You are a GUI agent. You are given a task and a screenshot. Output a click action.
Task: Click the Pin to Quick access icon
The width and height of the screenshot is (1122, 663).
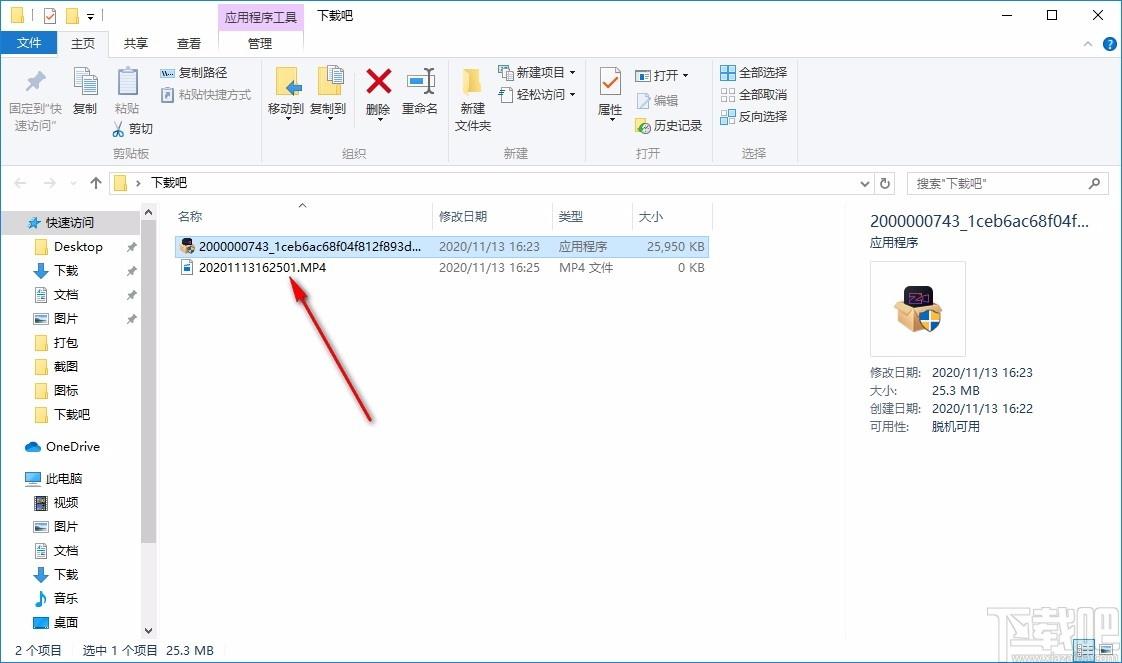pos(34,82)
